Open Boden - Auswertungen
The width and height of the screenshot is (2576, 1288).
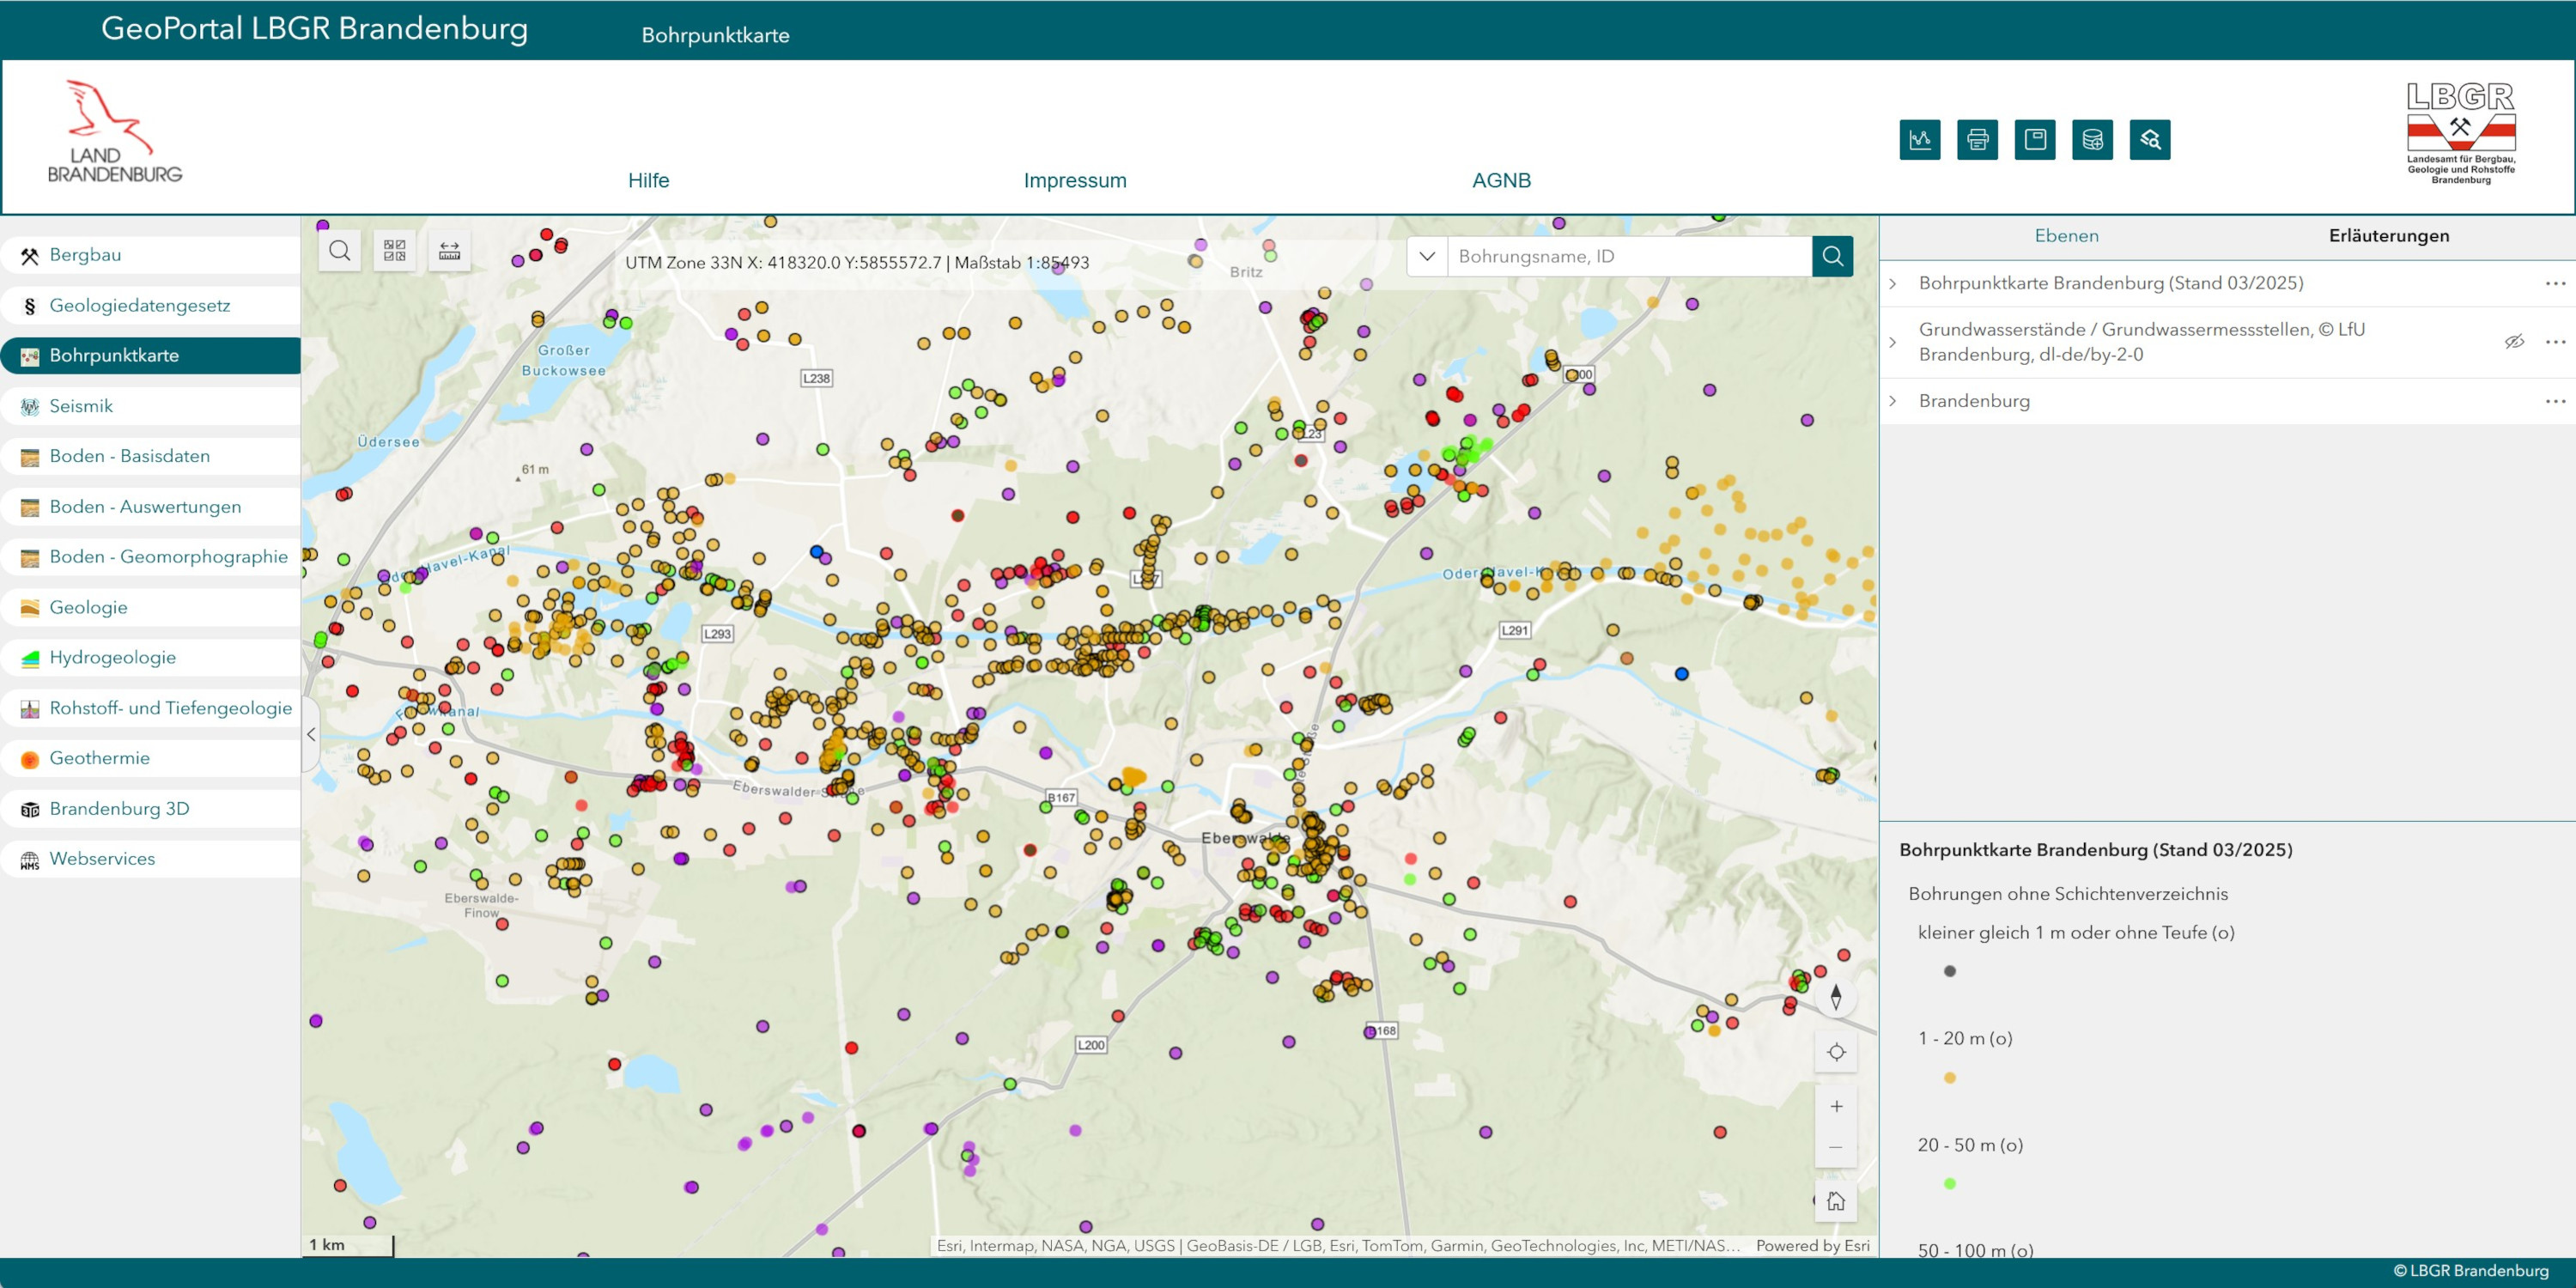[x=150, y=507]
